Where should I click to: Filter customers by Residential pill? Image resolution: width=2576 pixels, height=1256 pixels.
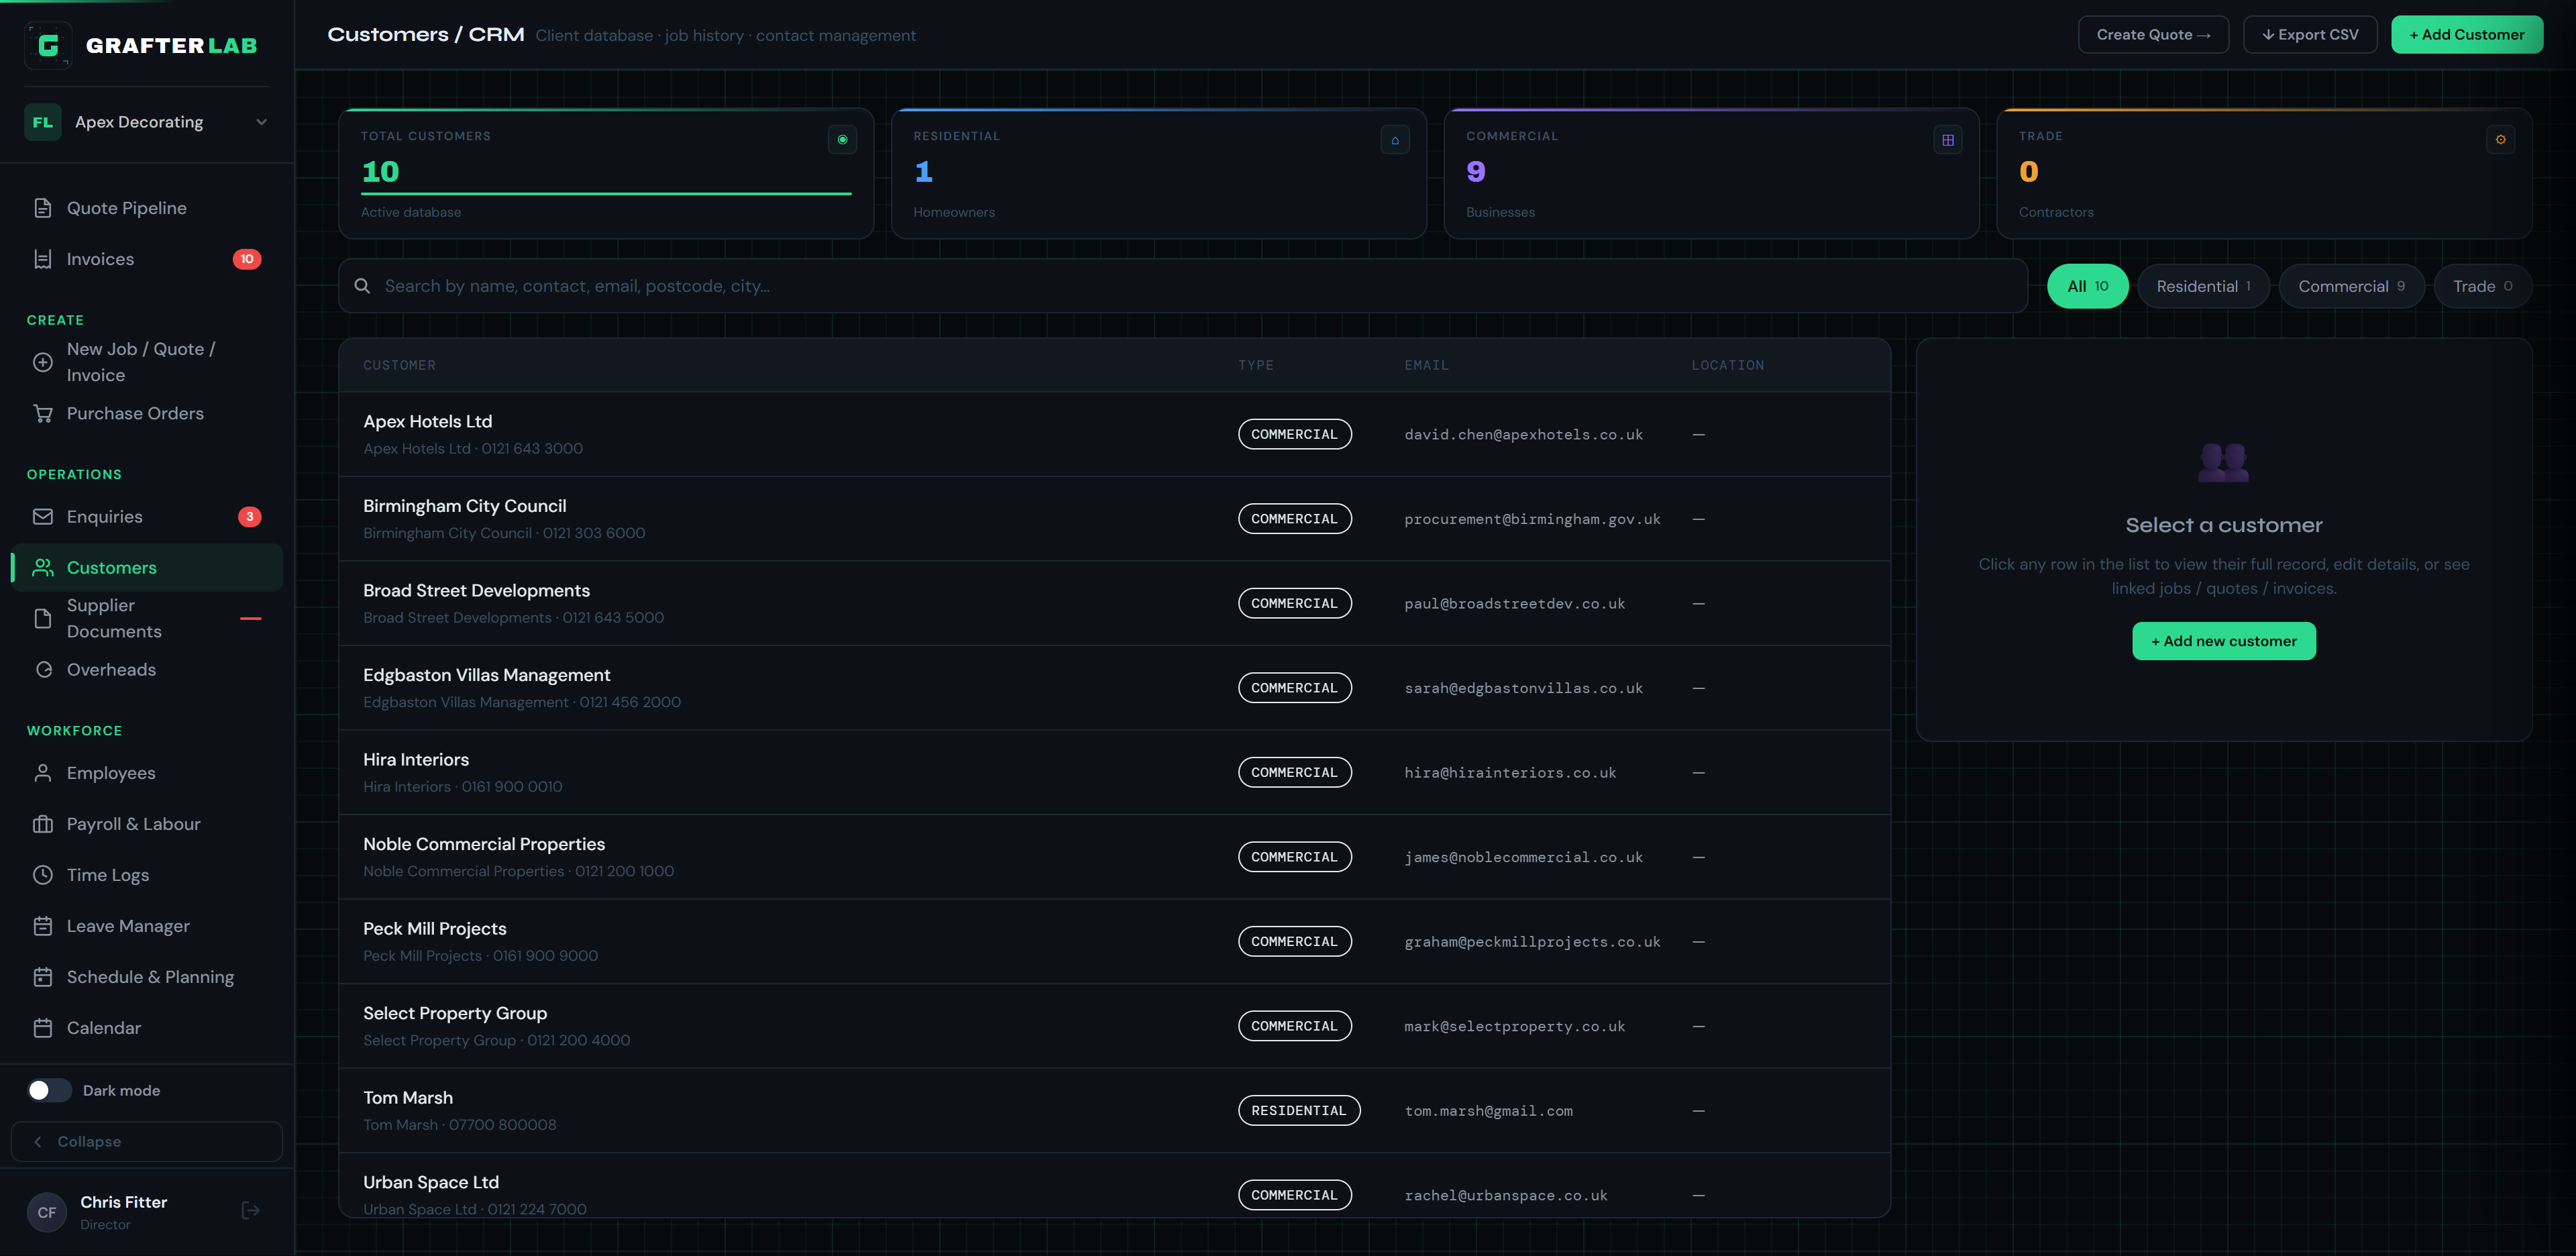click(2203, 286)
